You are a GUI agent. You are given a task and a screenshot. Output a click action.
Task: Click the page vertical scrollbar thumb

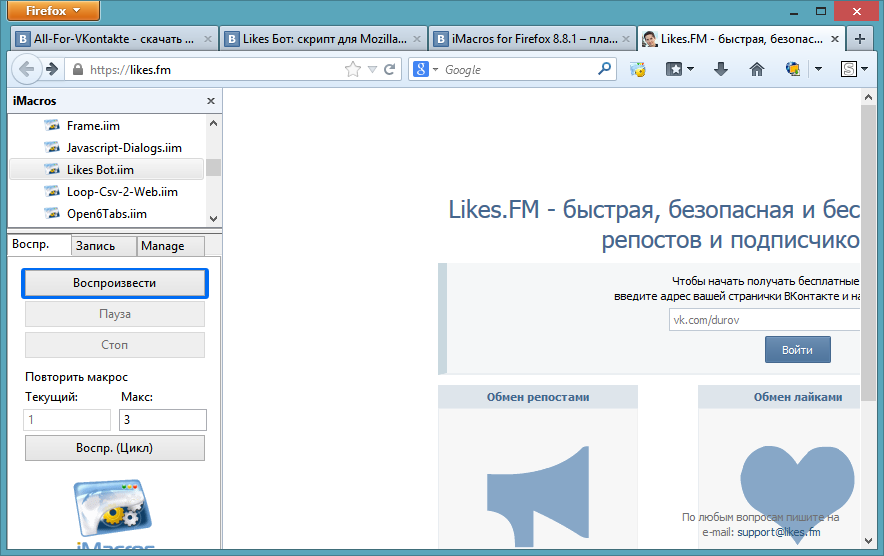[x=868, y=251]
